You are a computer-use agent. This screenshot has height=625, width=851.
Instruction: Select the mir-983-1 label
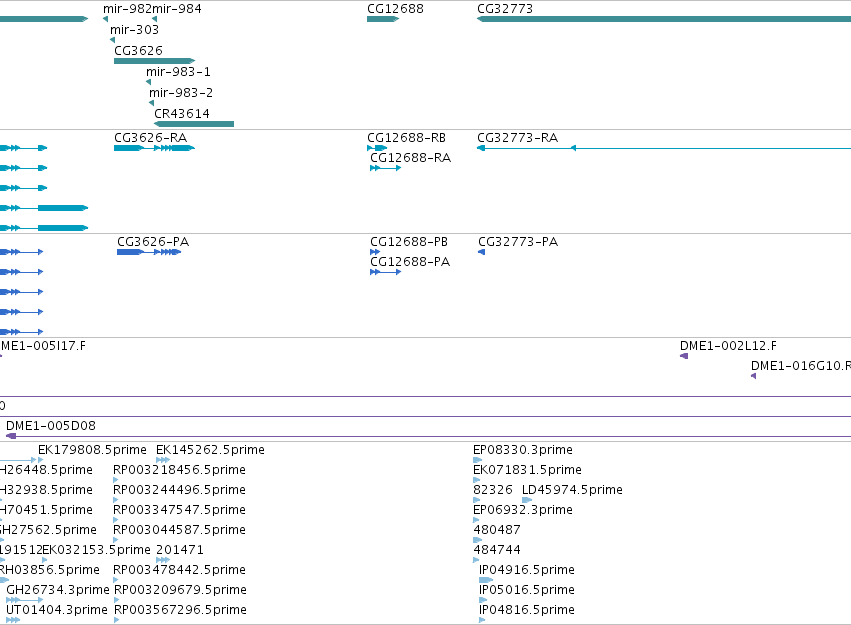point(178,72)
